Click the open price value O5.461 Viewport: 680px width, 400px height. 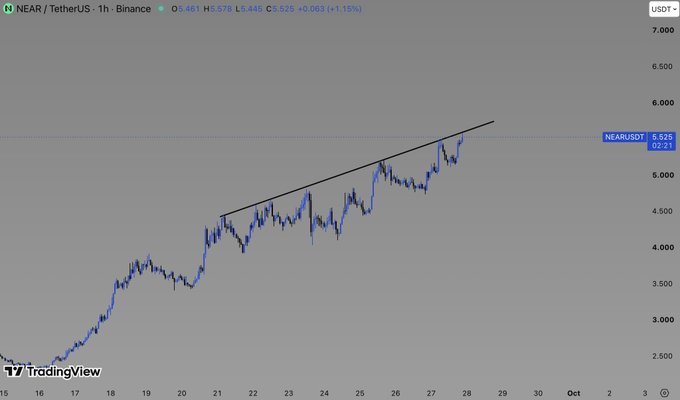[186, 9]
